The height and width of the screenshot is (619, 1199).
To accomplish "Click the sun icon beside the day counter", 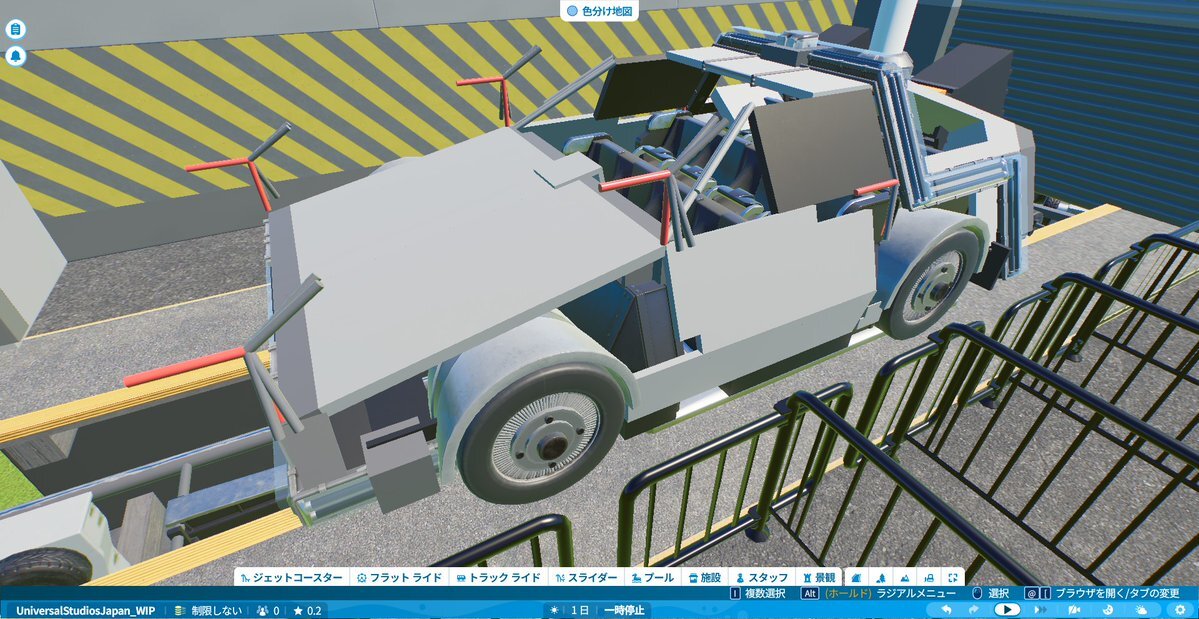I will pos(555,611).
